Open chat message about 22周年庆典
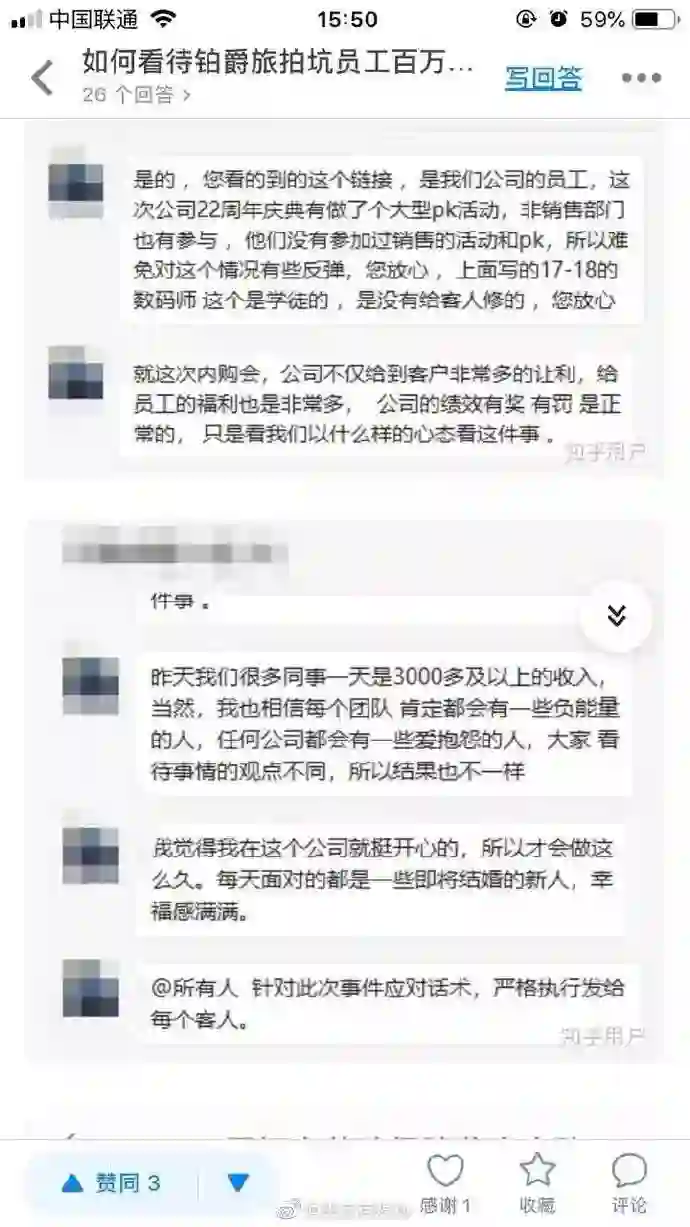The width and height of the screenshot is (690, 1227). [x=381, y=240]
